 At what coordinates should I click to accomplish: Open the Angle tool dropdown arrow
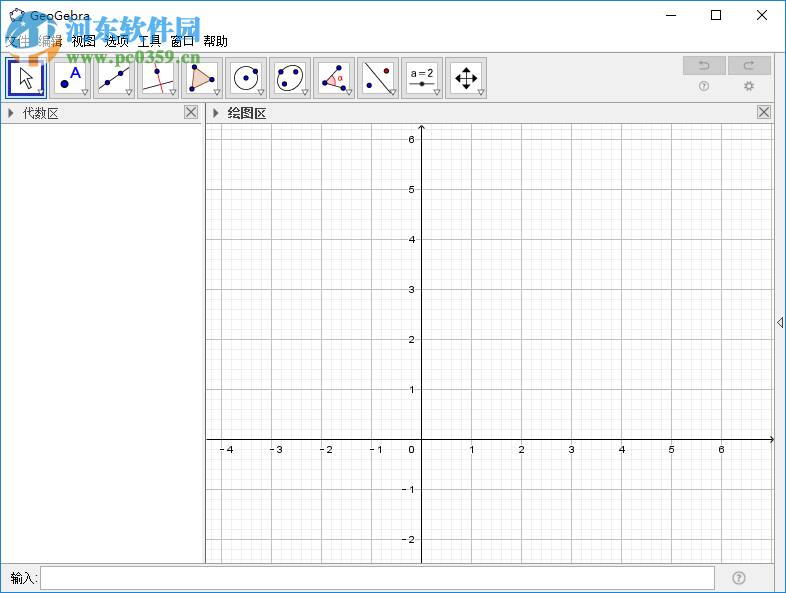349,92
